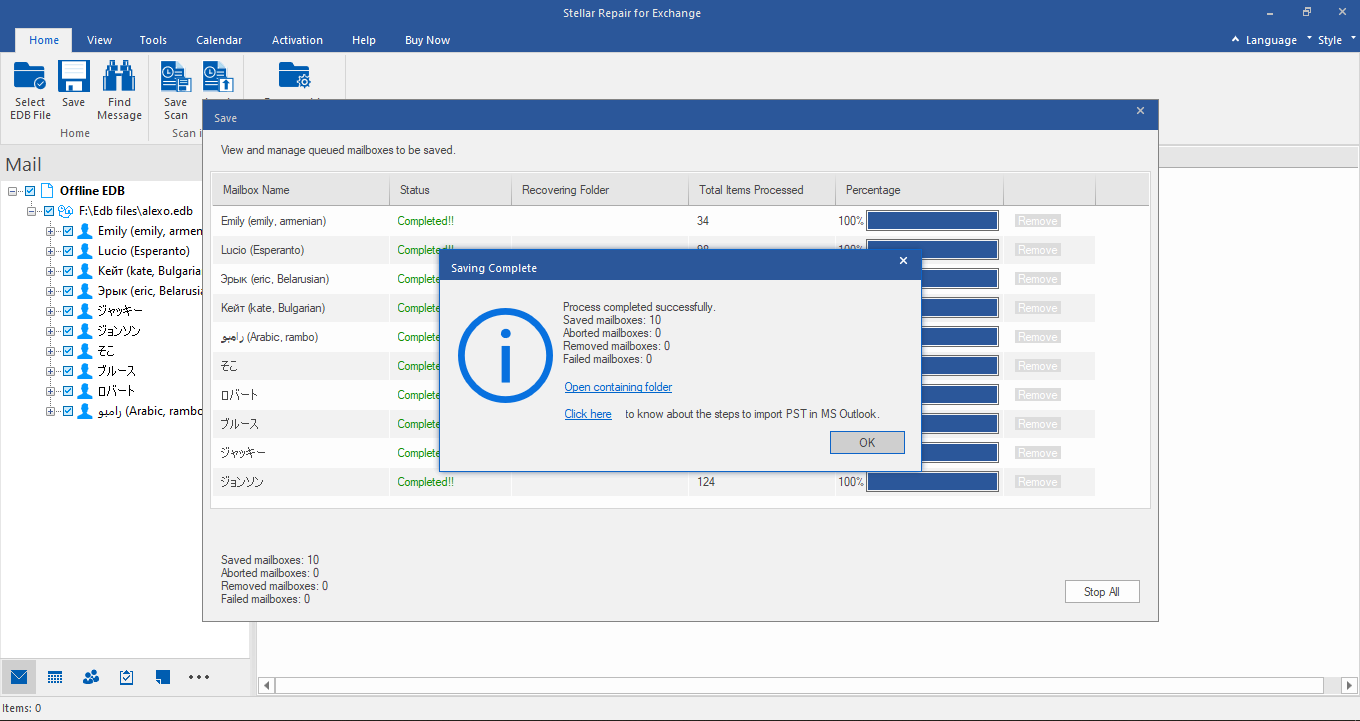This screenshot has width=1360, height=721.
Task: Click the Recovering Folder column header
Action: [x=600, y=190]
